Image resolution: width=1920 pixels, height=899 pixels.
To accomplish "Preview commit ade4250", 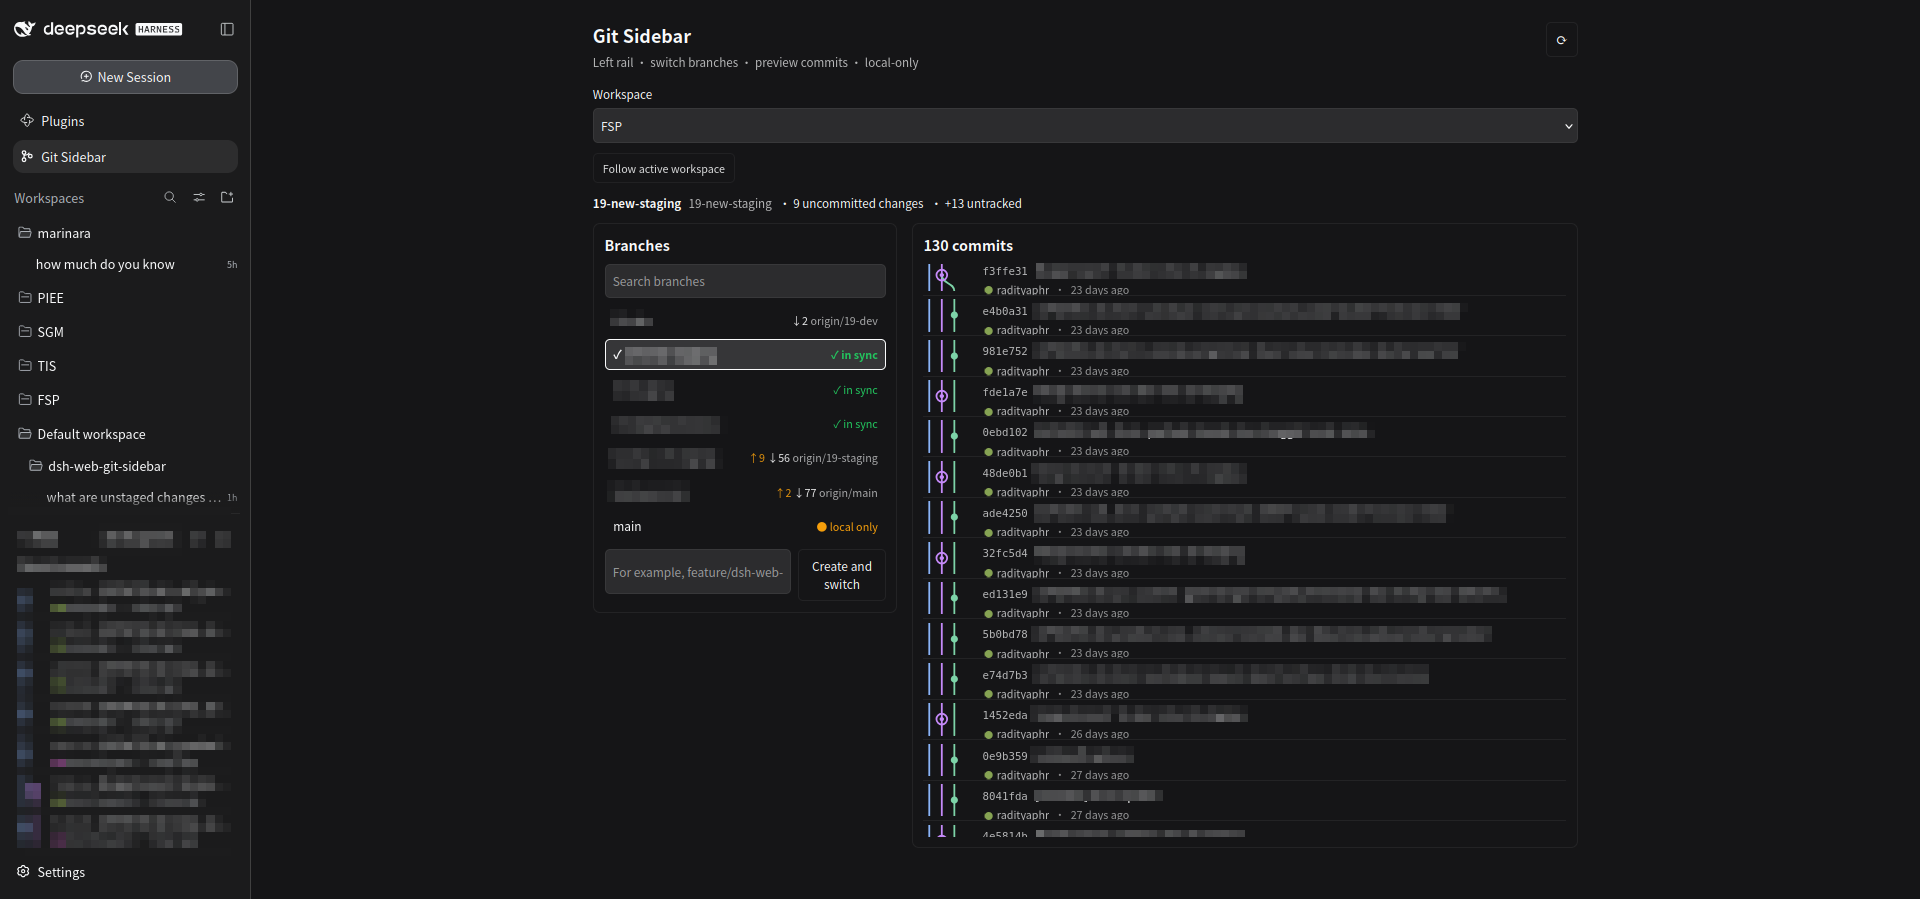I will [x=1245, y=521].
